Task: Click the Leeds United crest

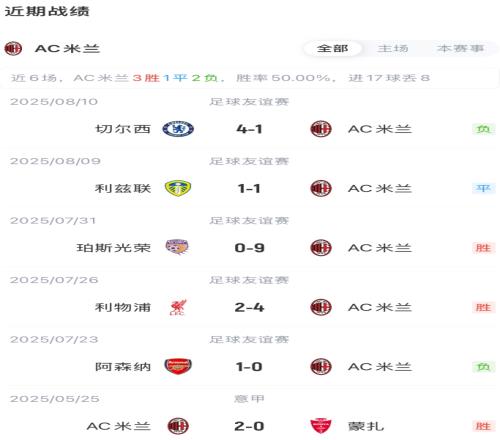Action: click(x=178, y=188)
